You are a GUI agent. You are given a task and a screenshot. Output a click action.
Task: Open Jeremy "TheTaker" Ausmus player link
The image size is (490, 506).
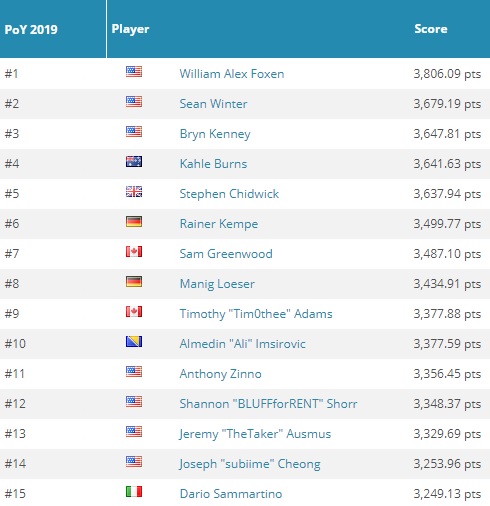tap(255, 434)
